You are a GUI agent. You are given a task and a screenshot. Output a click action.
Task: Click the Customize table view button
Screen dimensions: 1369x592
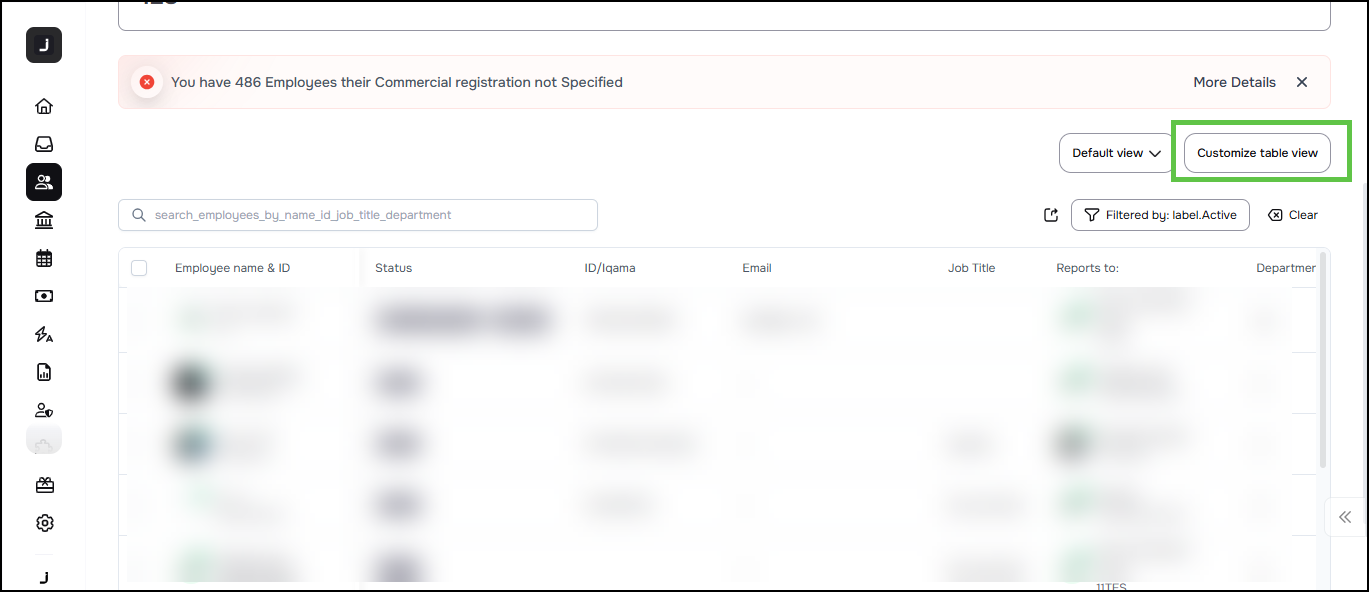tap(1257, 153)
